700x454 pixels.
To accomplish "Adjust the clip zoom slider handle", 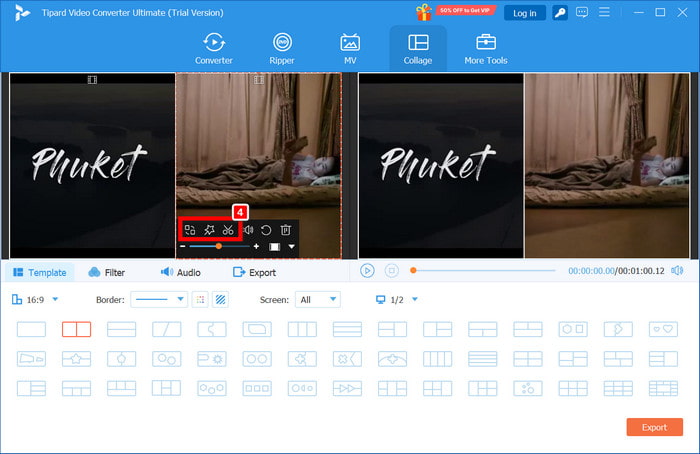I will pyautogui.click(x=219, y=246).
